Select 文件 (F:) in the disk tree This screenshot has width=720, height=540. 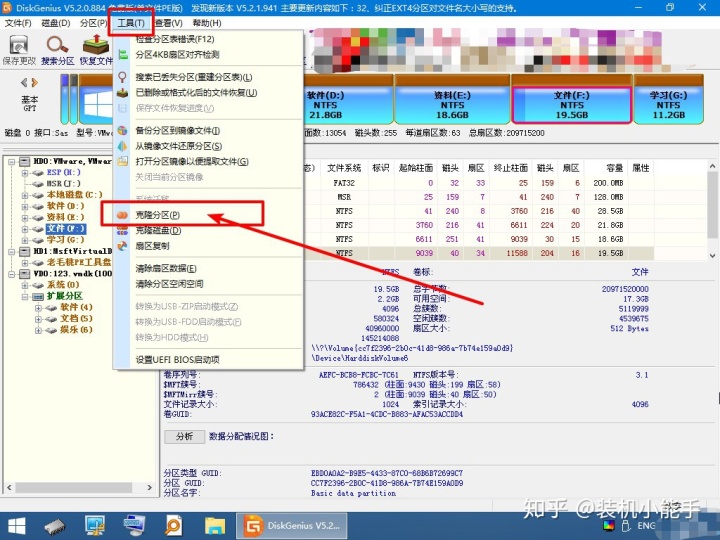click(x=66, y=229)
